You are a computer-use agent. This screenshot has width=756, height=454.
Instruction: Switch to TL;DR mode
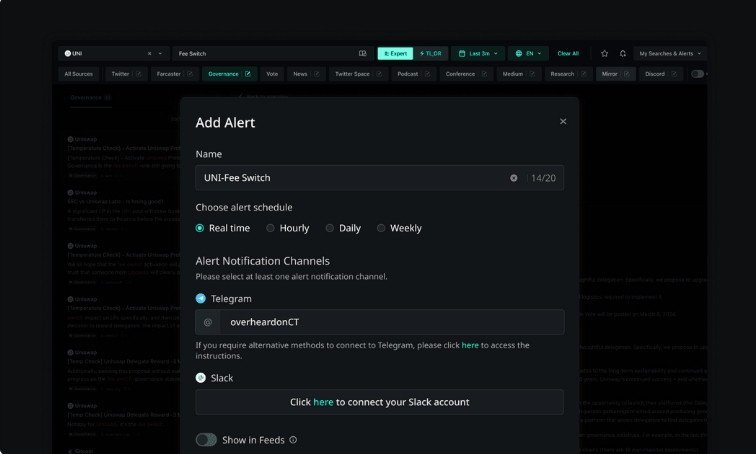tap(431, 53)
